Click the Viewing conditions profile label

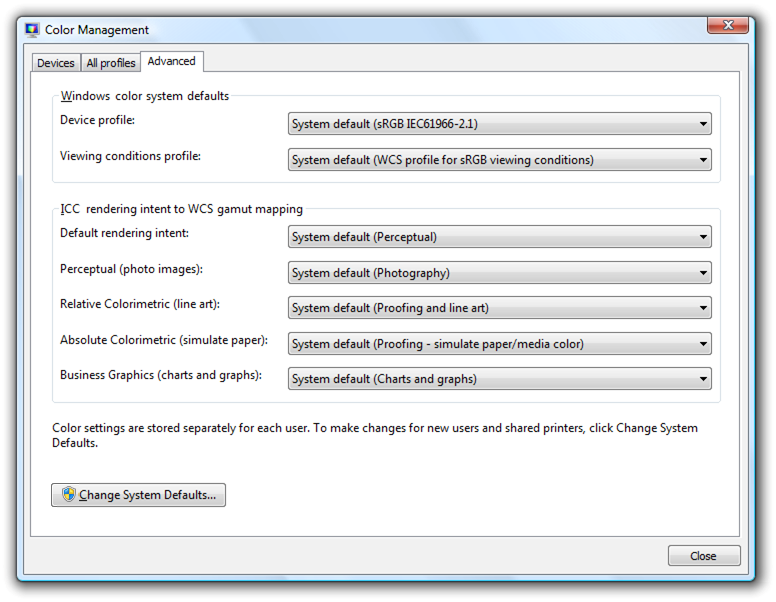tap(131, 156)
